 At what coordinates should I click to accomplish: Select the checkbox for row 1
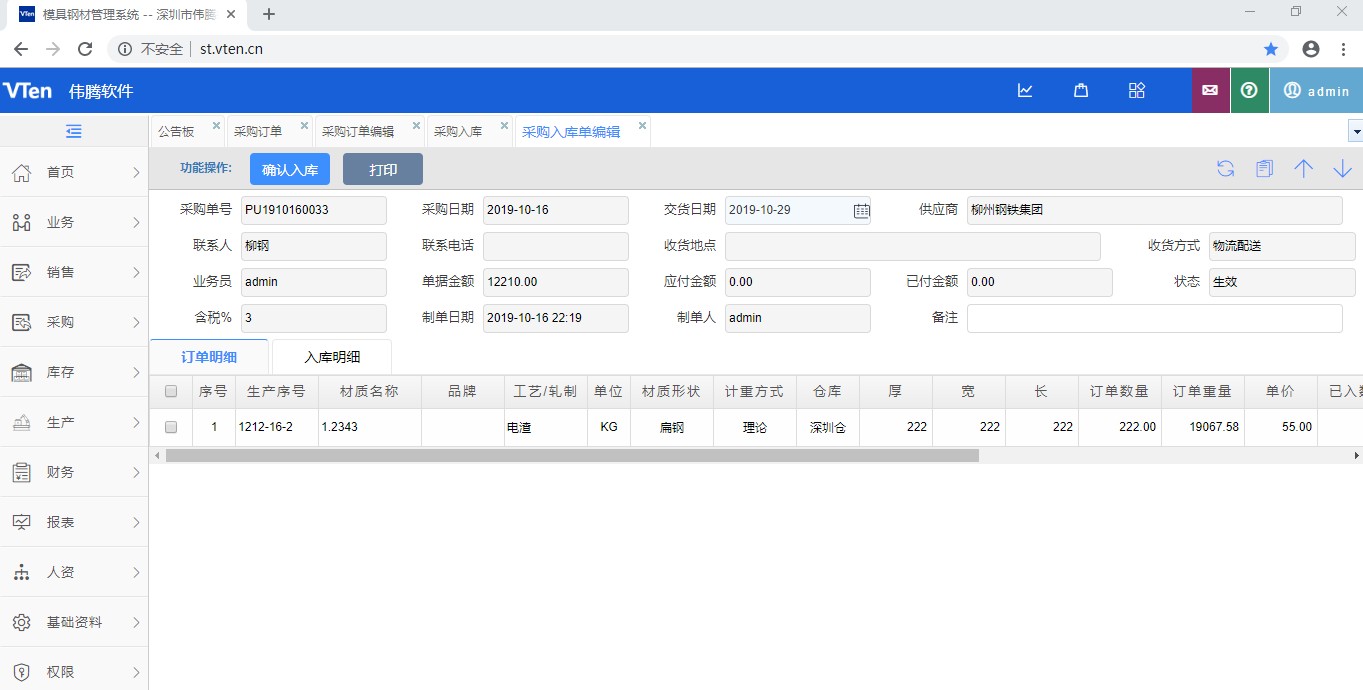pos(171,427)
